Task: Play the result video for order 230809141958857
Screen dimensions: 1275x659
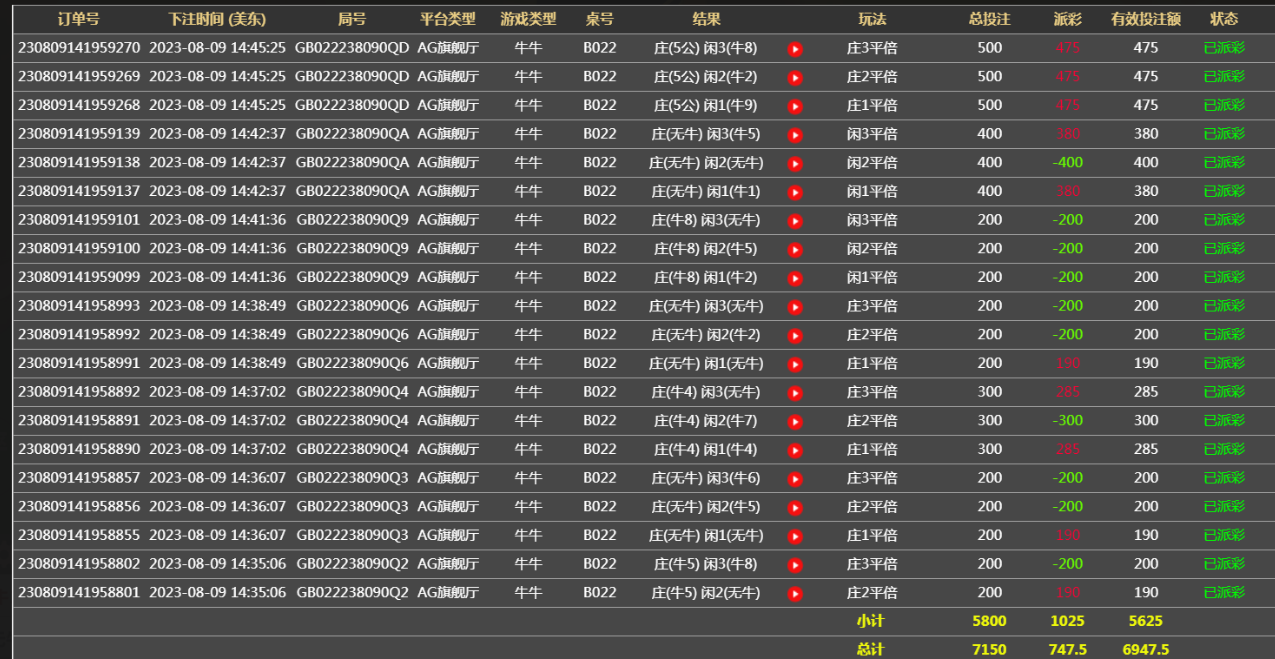Action: (795, 479)
